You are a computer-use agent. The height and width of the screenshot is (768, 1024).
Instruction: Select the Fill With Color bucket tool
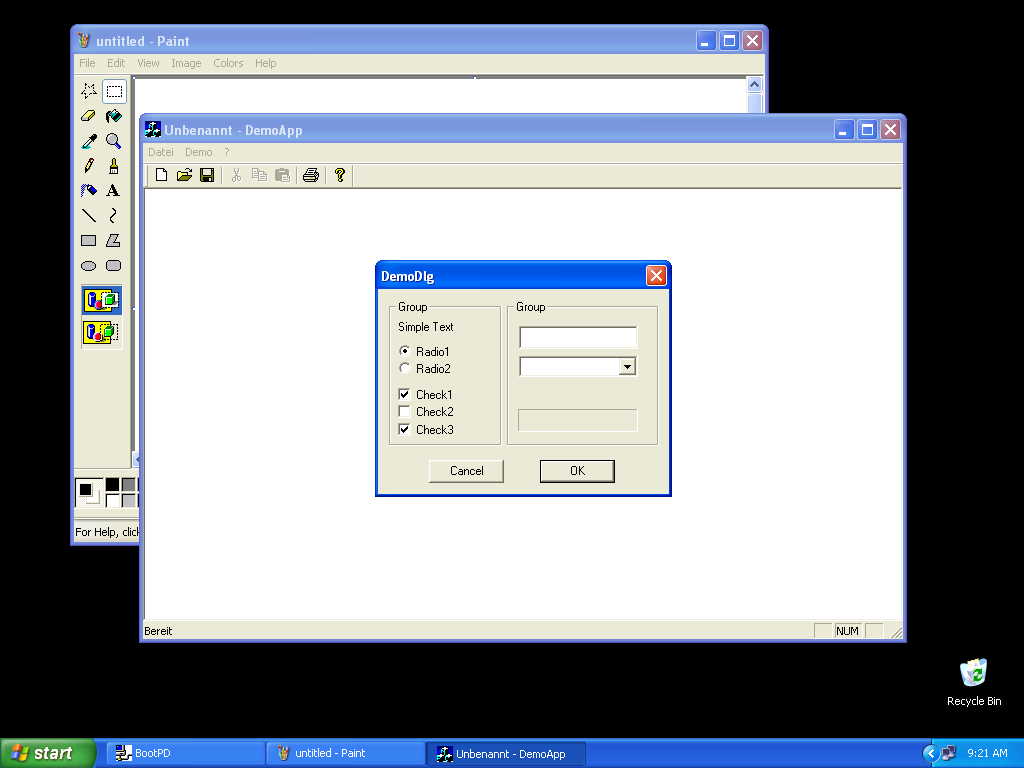tap(113, 116)
